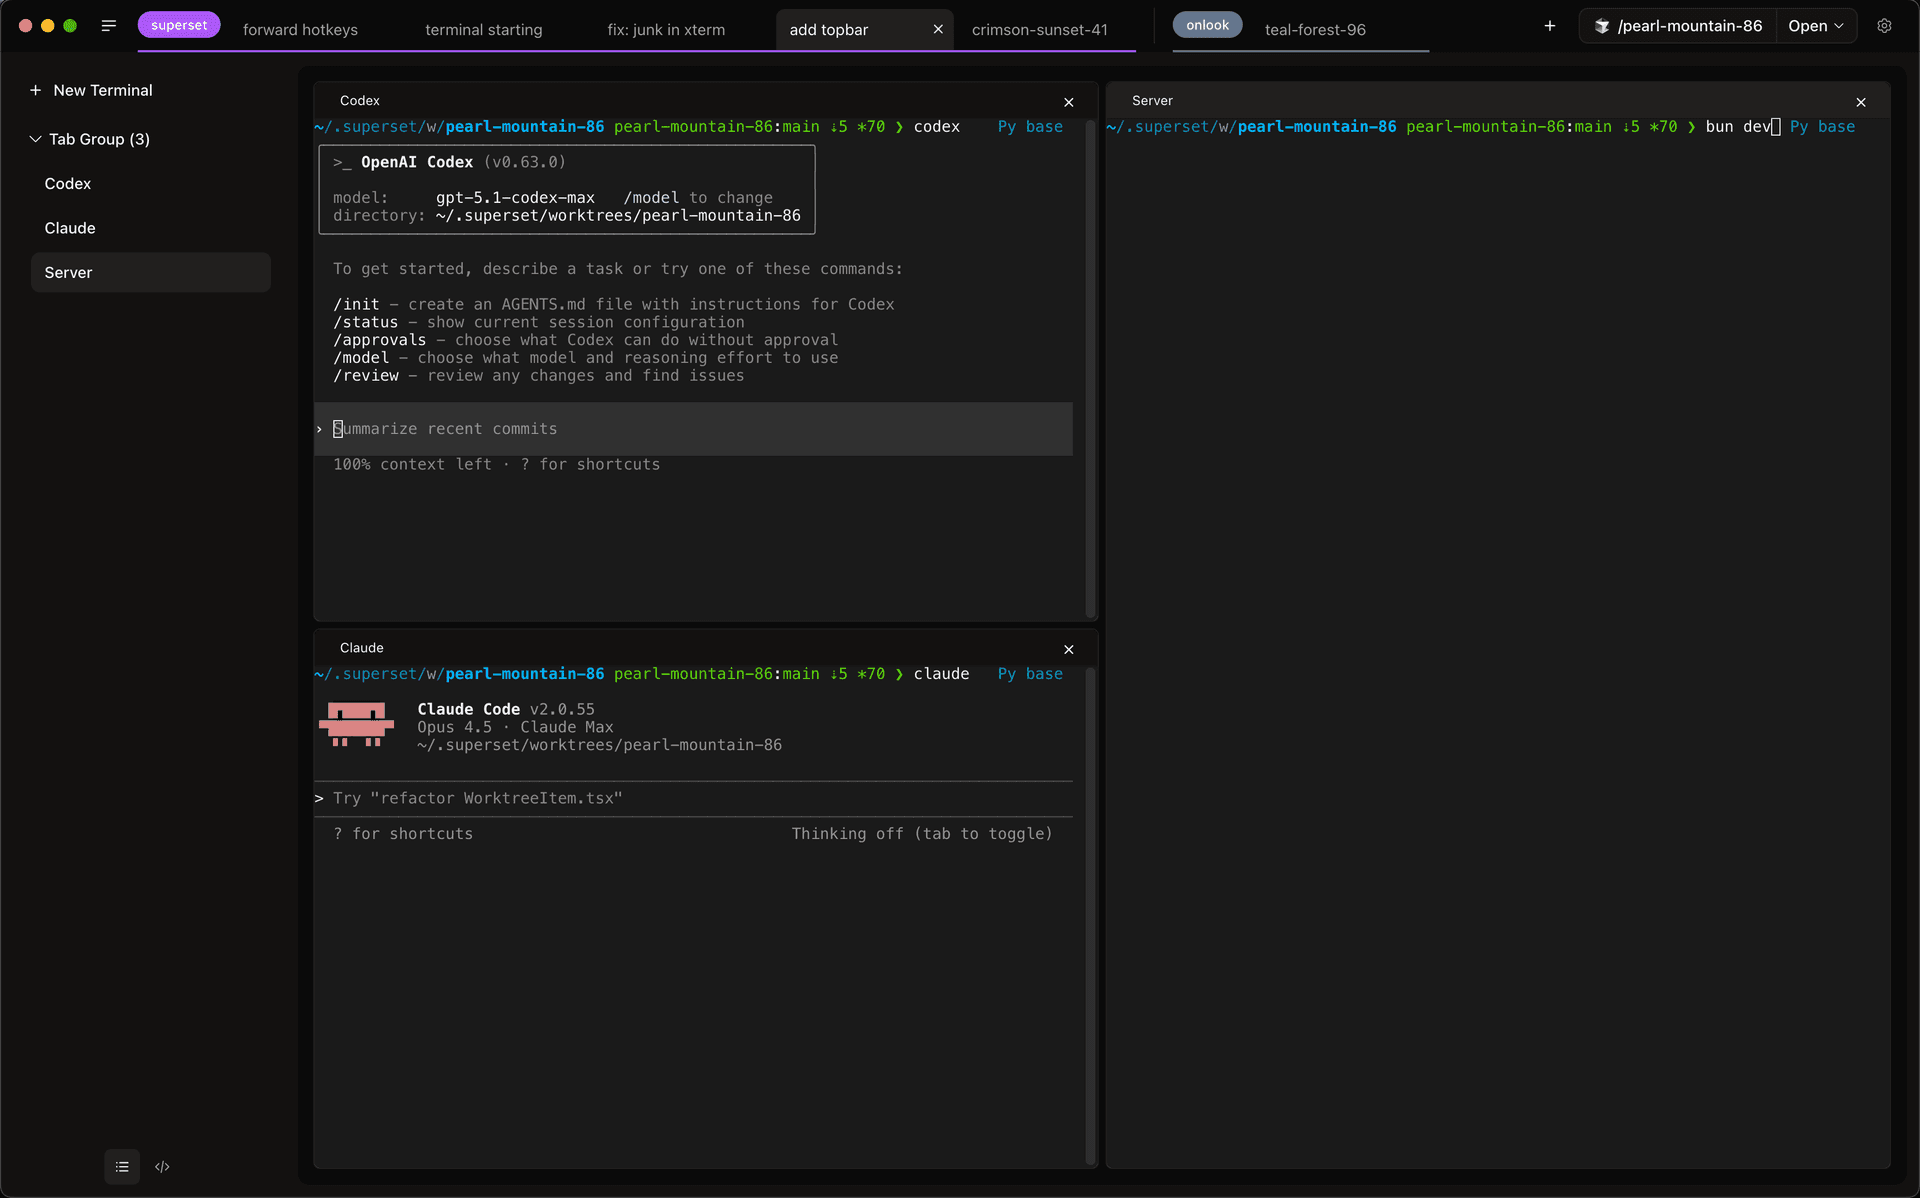Close the Server terminal pane

pos(1861,102)
